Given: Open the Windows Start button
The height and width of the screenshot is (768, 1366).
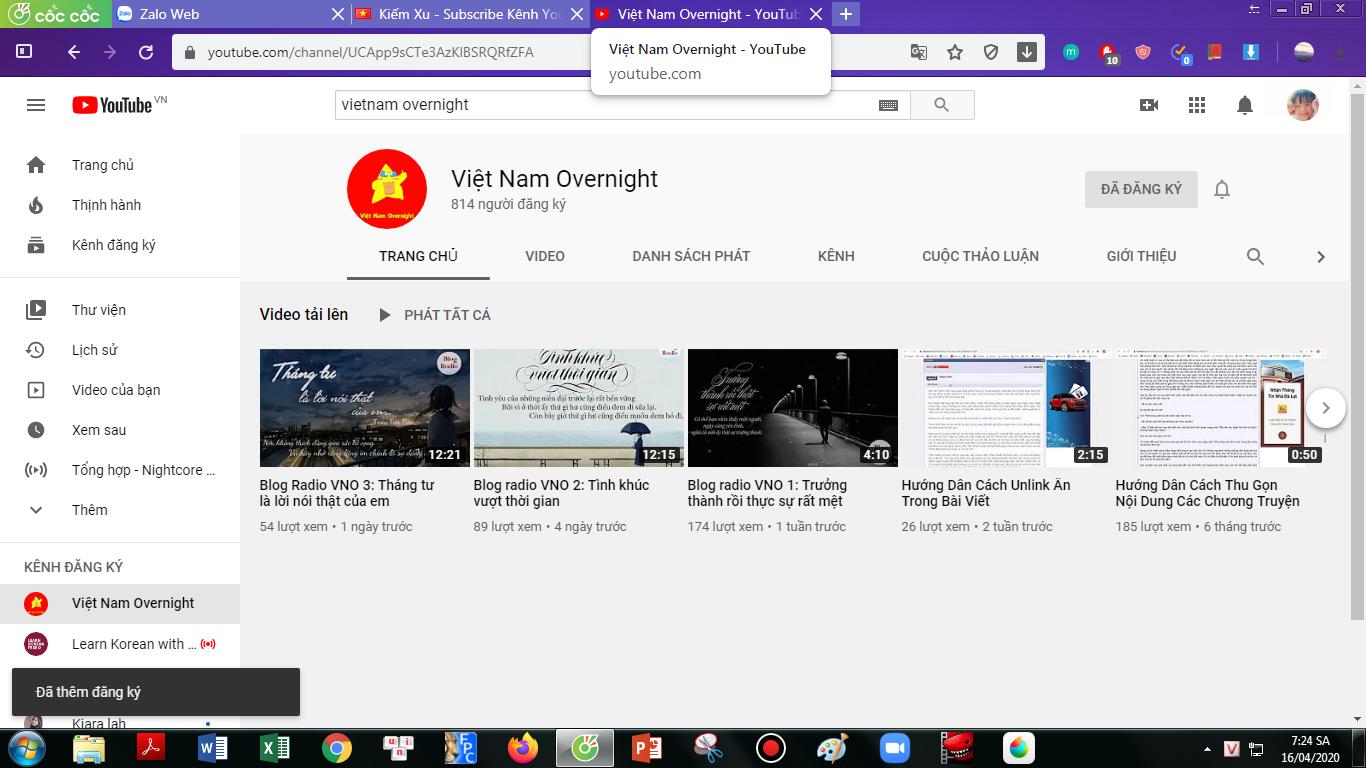Looking at the screenshot, I should [x=25, y=748].
